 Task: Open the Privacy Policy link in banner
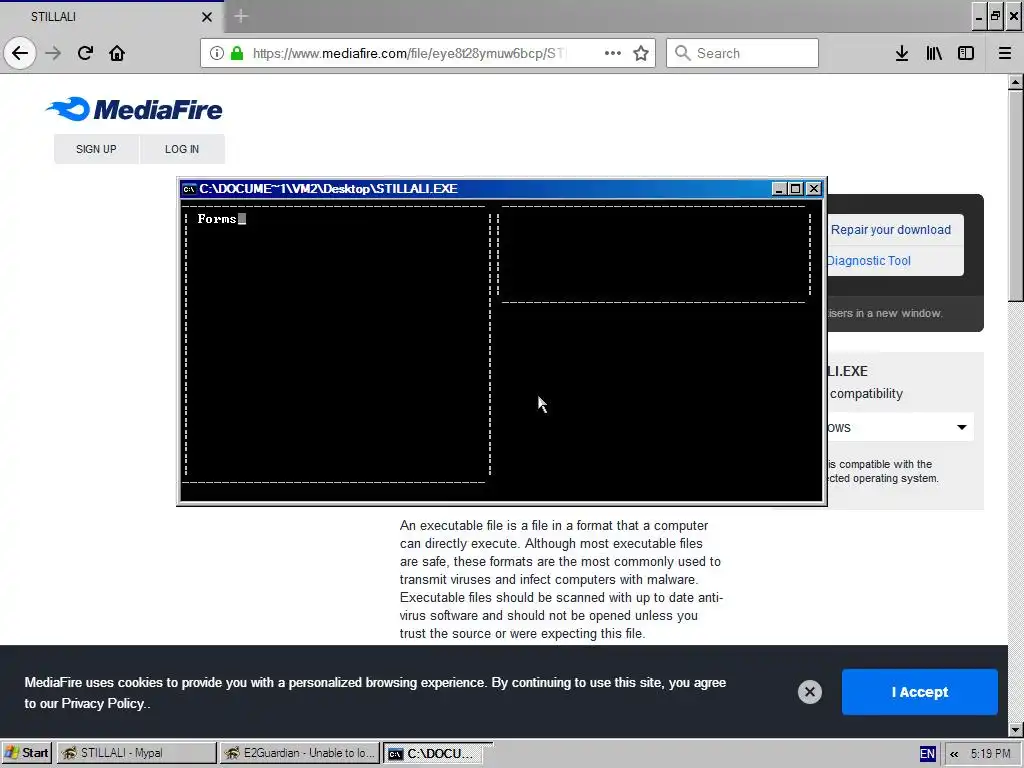(x=103, y=703)
